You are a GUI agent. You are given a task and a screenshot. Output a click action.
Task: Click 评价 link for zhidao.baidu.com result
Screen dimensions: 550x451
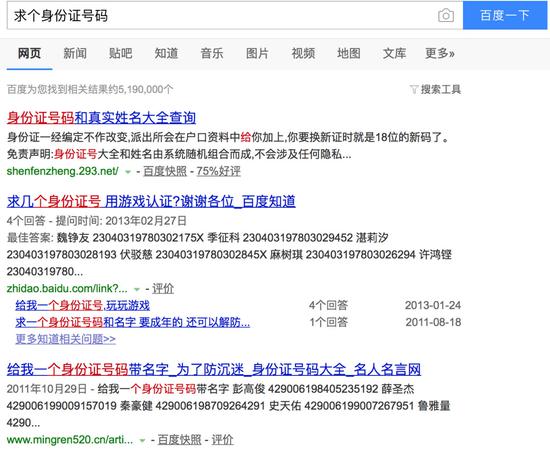163,289
